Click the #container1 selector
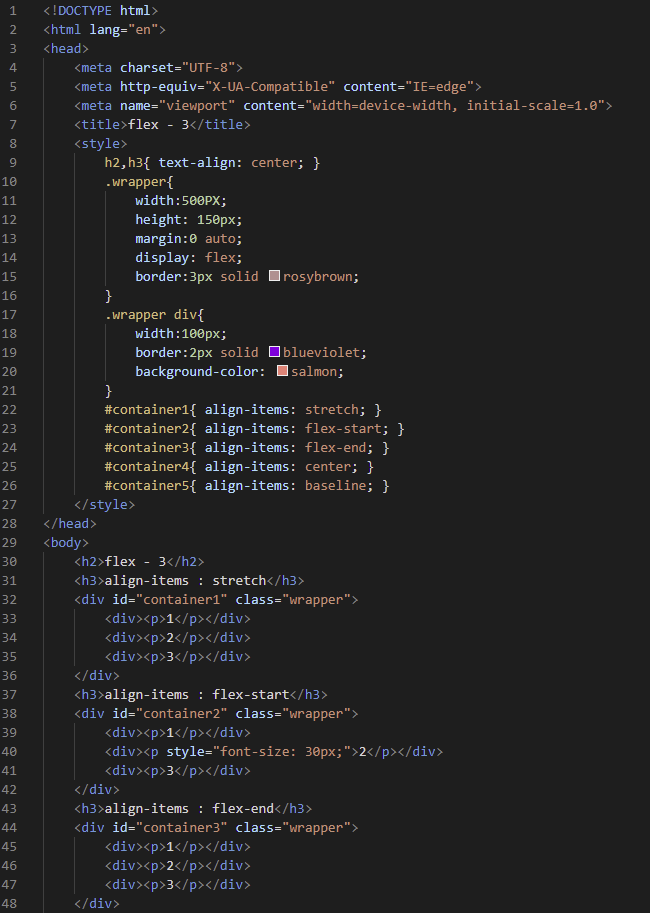 [x=147, y=409]
